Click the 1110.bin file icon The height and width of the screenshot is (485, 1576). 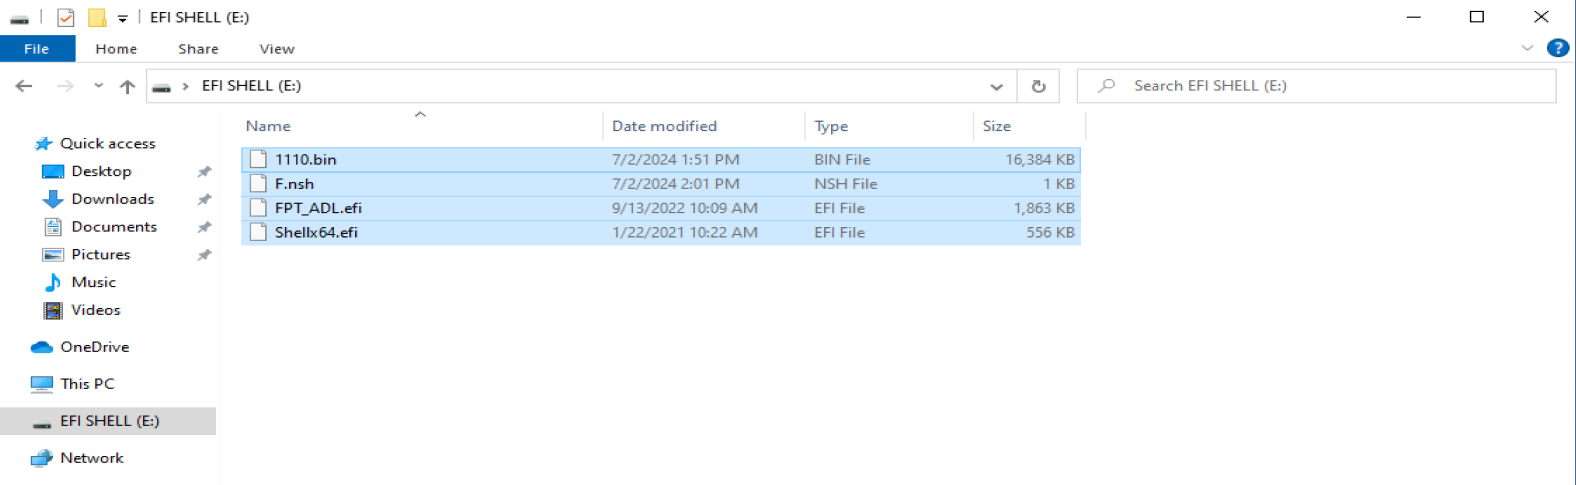[x=258, y=159]
